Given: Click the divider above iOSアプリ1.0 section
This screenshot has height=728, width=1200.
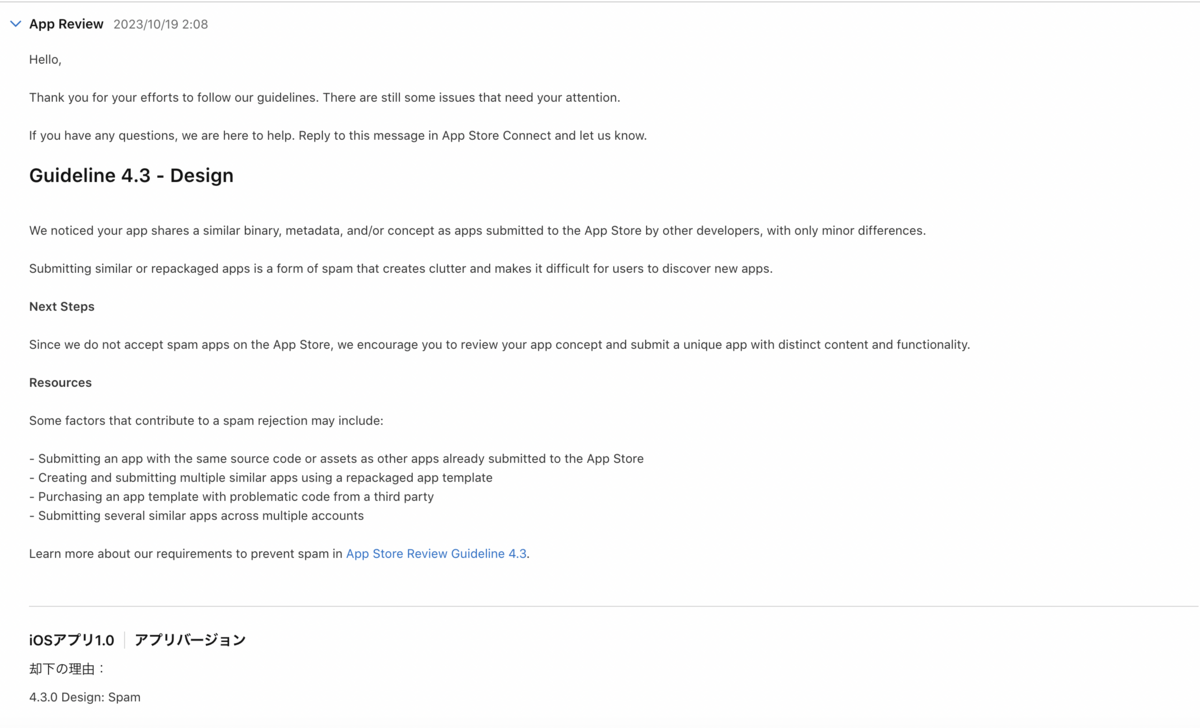Looking at the screenshot, I should 600,606.
